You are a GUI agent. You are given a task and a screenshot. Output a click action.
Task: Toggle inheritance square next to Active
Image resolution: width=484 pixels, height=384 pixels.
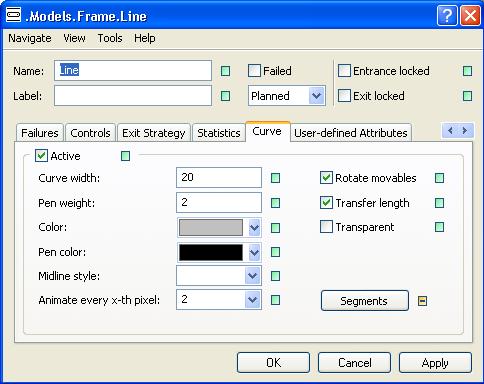click(x=125, y=156)
